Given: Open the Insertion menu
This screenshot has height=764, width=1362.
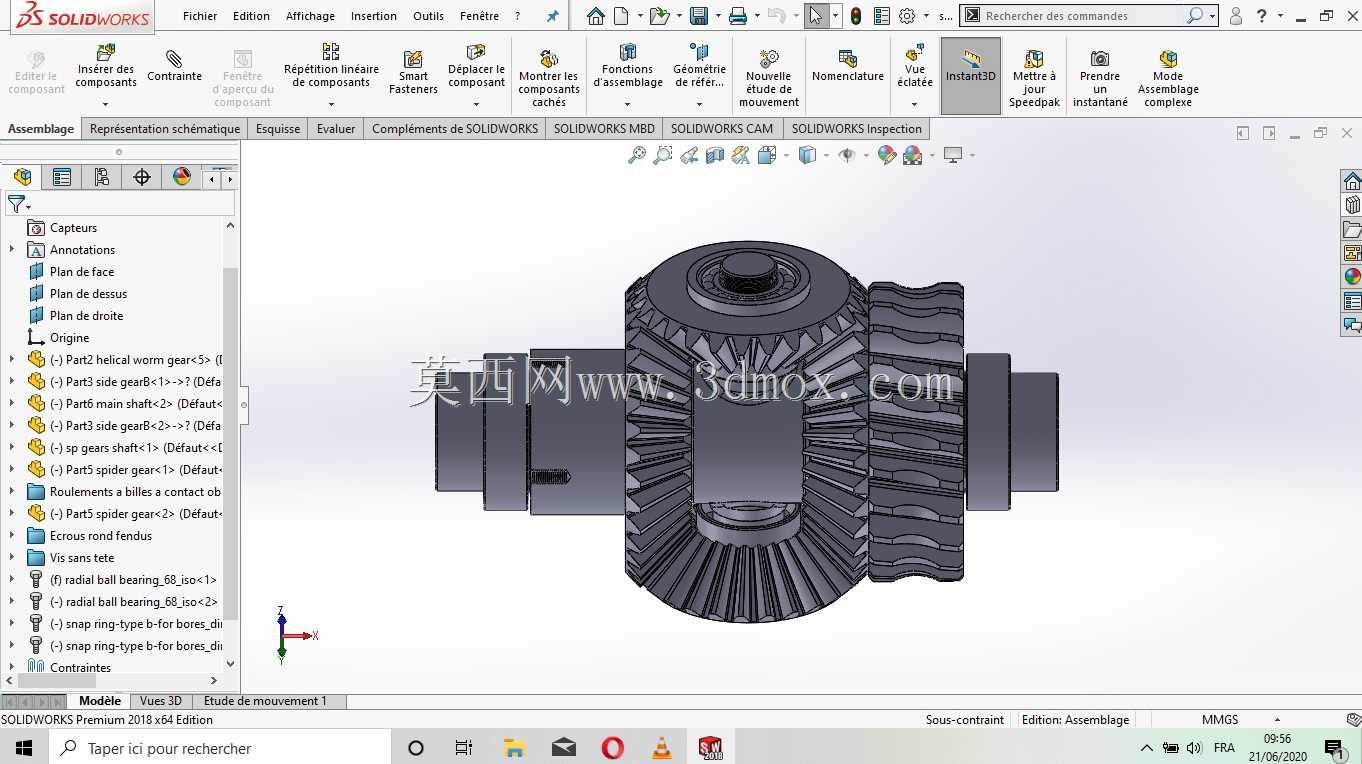Looking at the screenshot, I should [374, 16].
